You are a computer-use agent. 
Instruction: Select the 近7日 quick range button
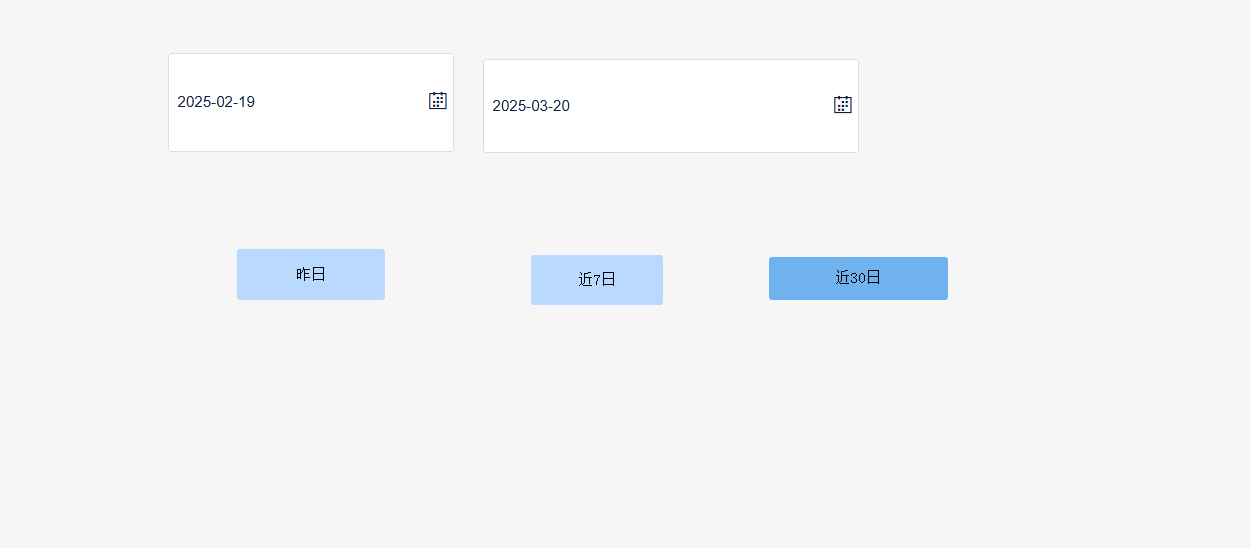click(597, 280)
